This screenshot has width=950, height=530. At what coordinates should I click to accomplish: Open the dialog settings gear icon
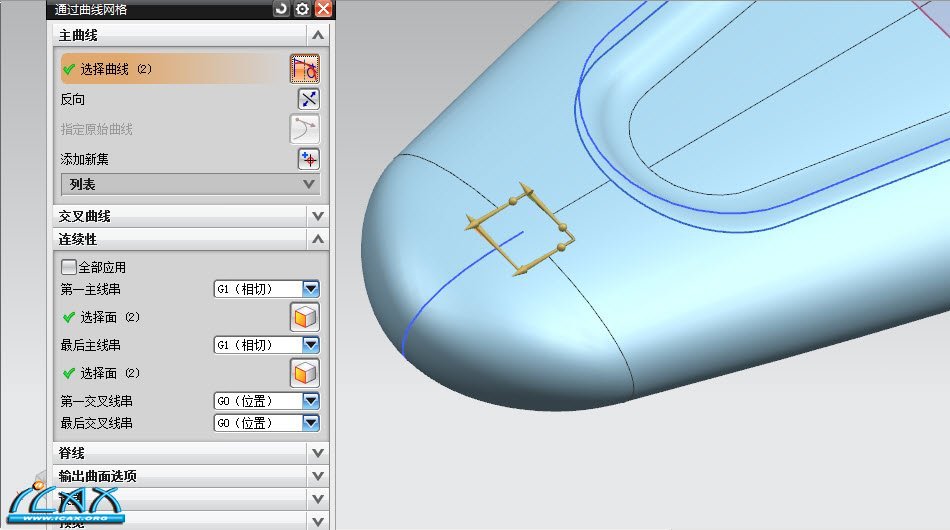(302, 9)
